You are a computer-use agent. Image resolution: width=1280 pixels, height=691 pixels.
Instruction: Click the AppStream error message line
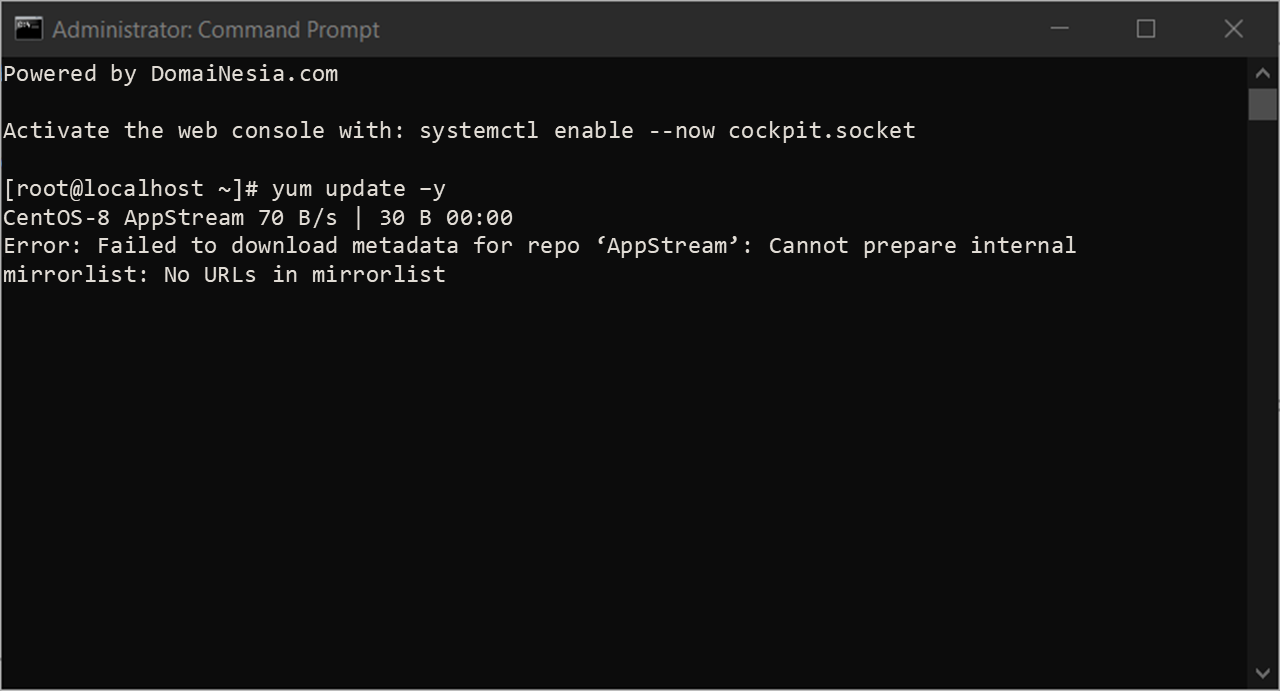tap(540, 245)
